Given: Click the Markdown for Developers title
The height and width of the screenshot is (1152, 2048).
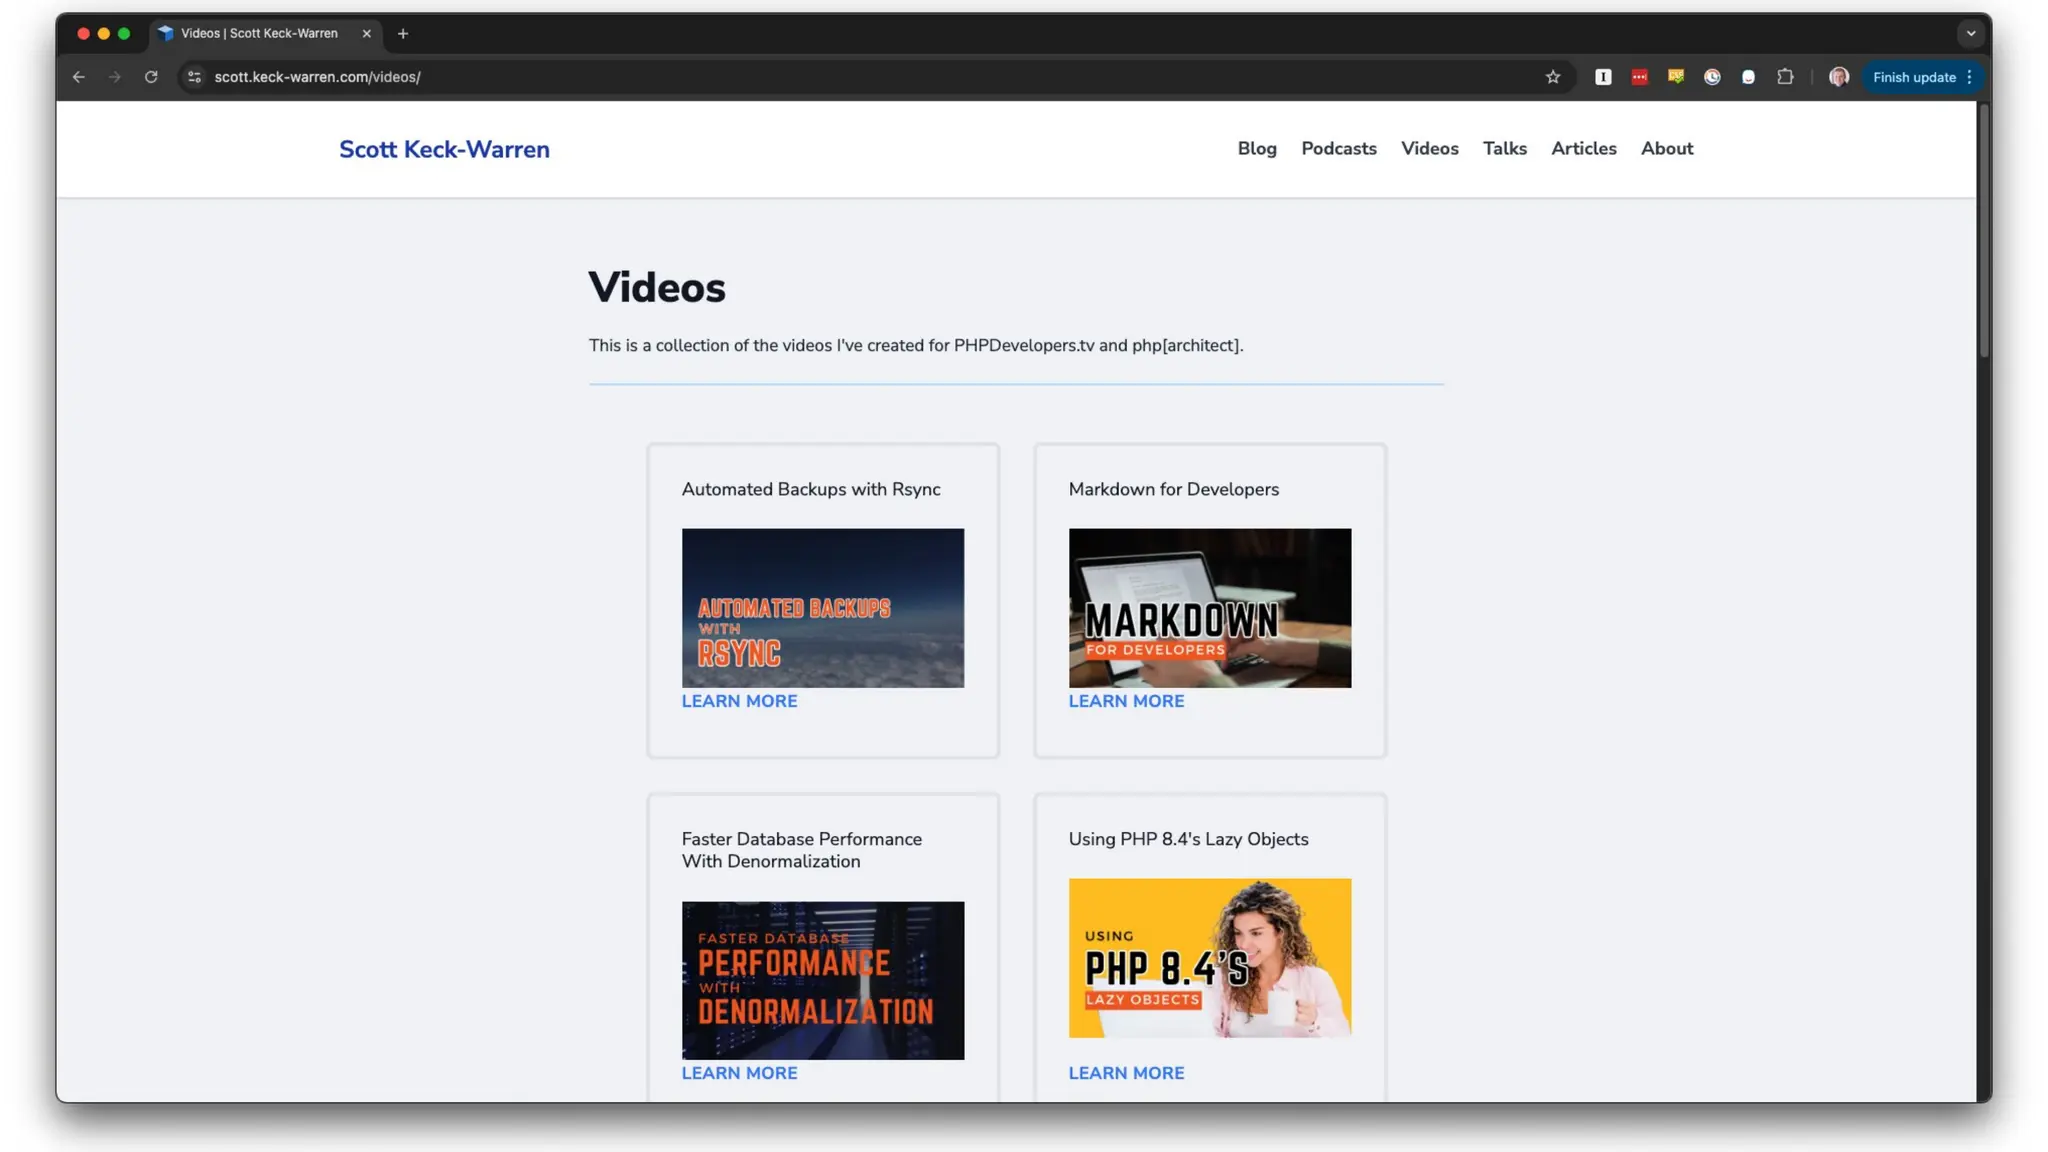Looking at the screenshot, I should tap(1174, 489).
